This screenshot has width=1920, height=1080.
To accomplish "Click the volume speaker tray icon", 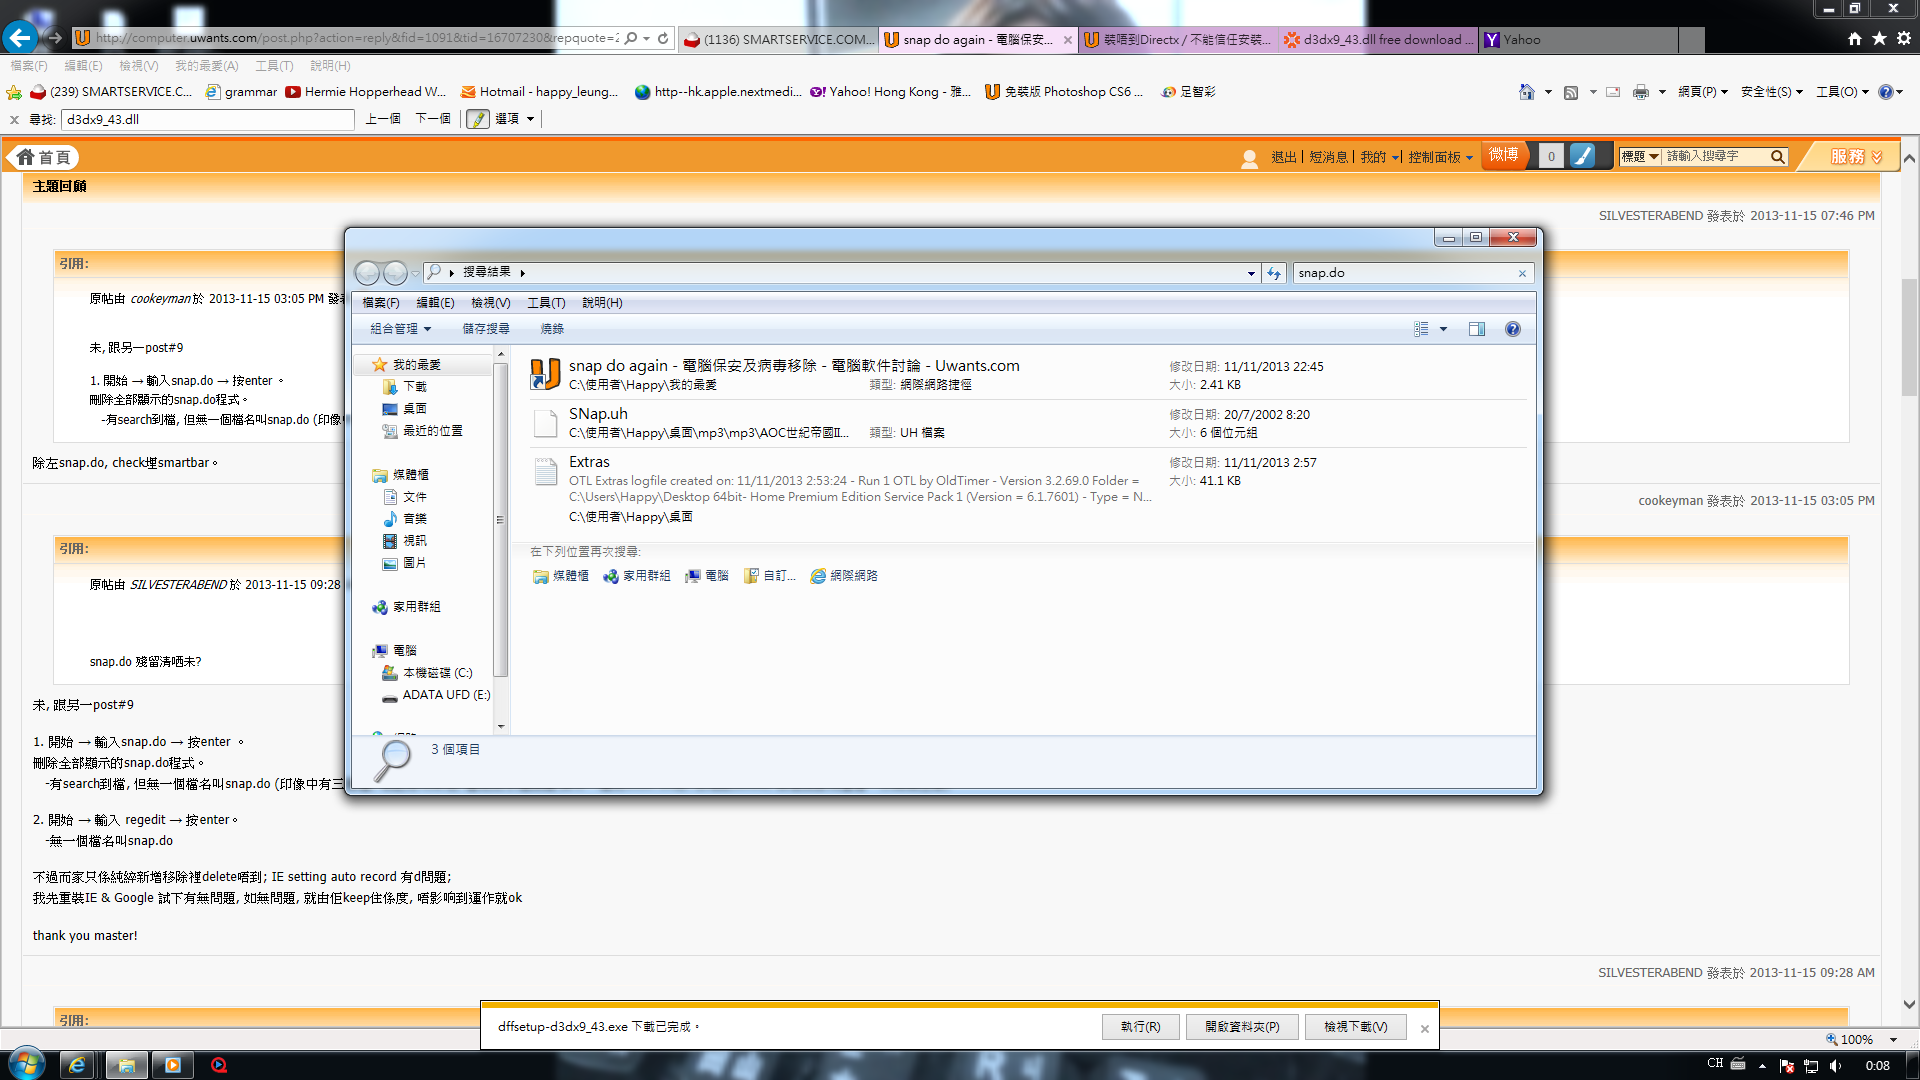I will click(x=1835, y=1066).
